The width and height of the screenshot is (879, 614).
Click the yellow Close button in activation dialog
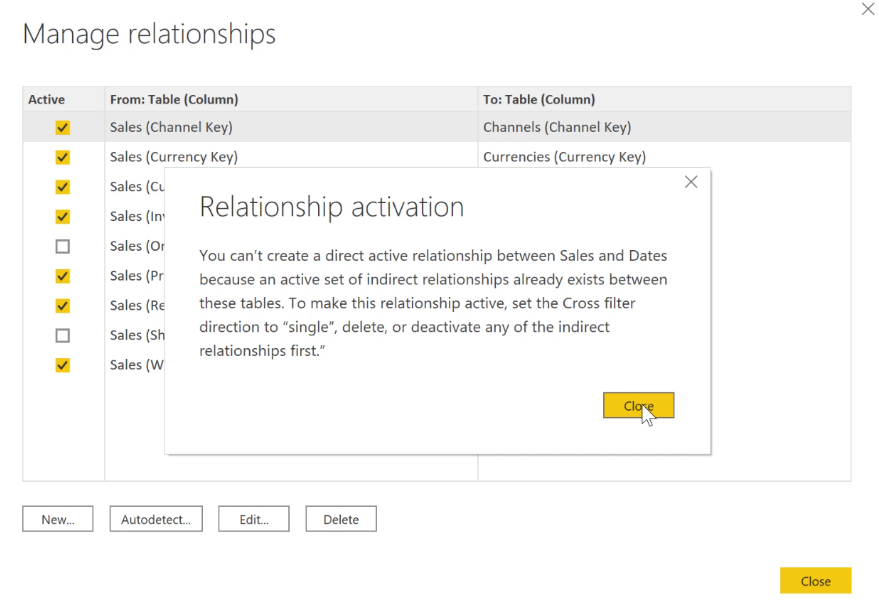639,405
